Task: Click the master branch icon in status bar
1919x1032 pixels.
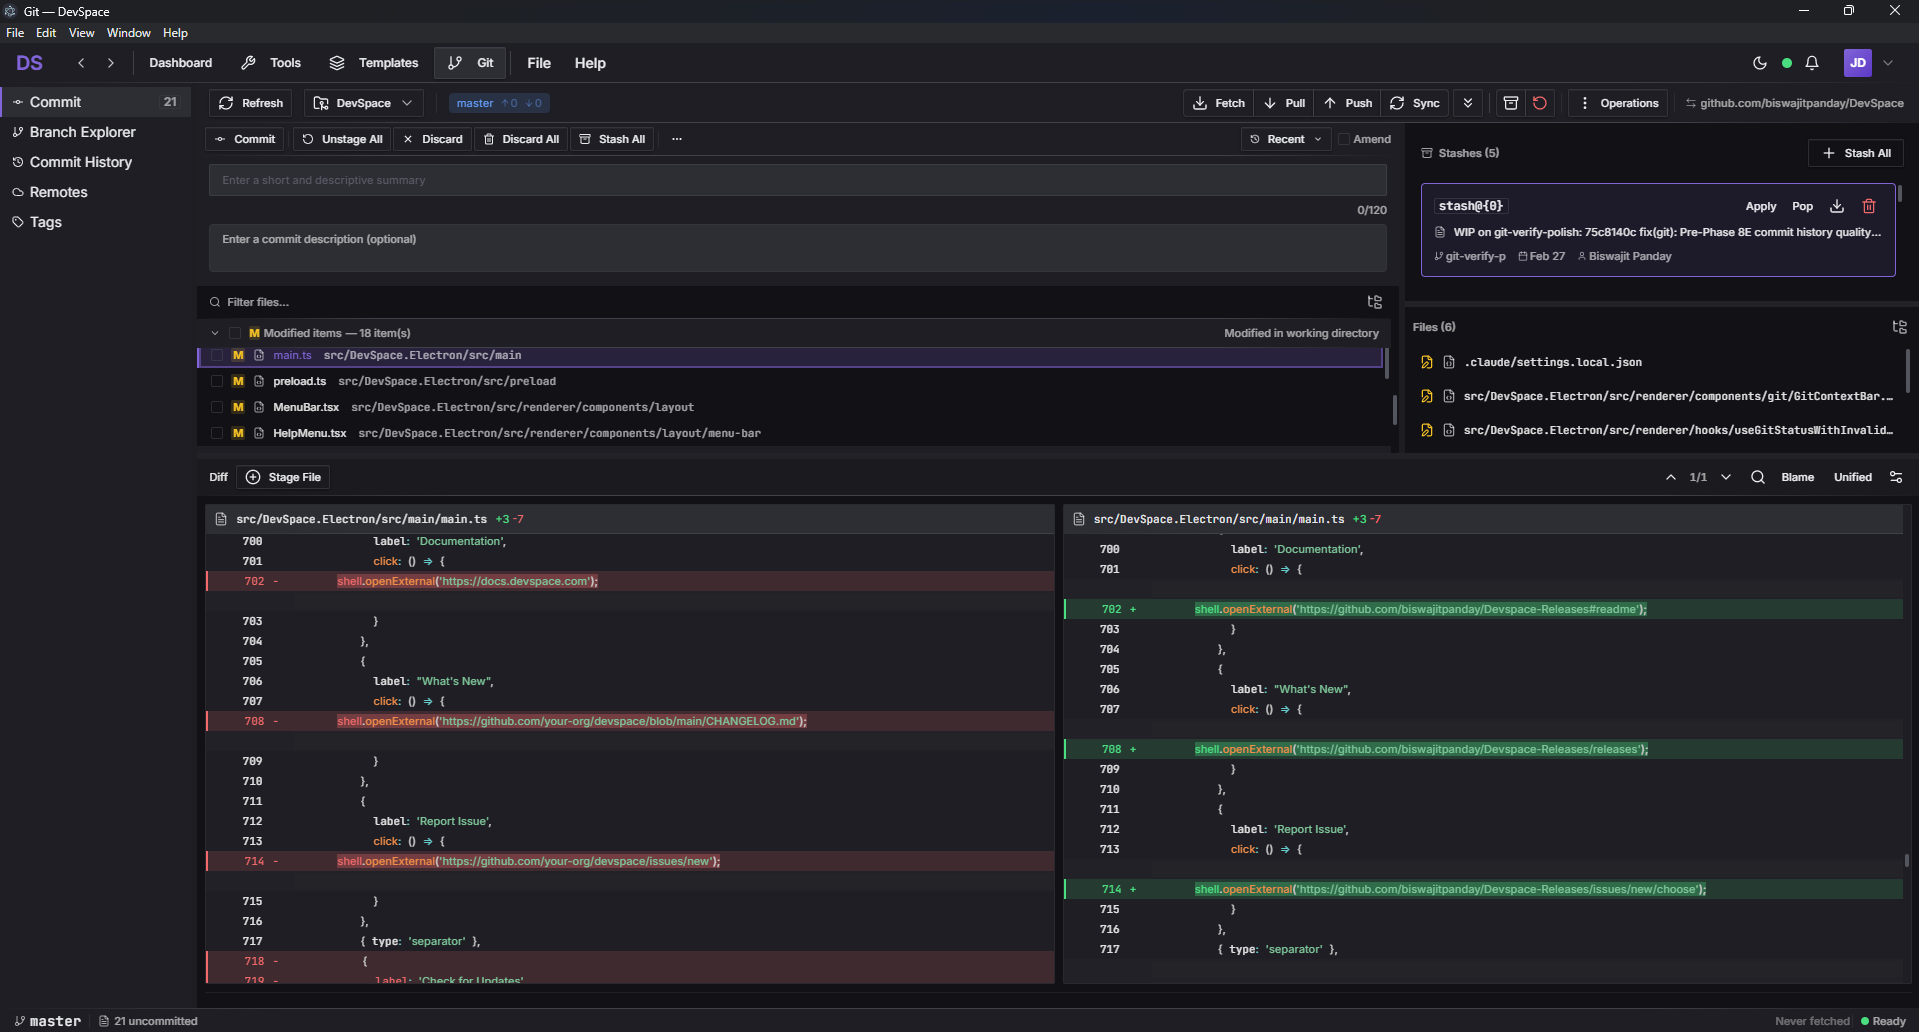Action: [x=19, y=1021]
